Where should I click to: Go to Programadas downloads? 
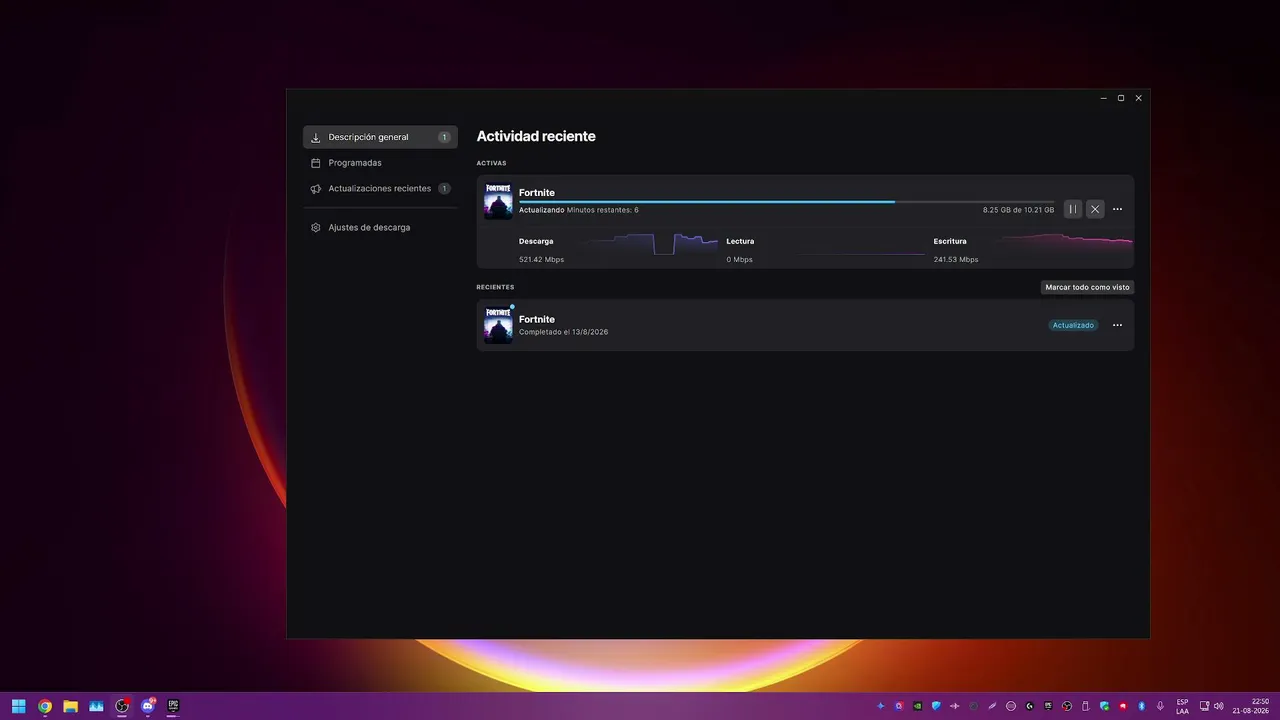(x=380, y=163)
